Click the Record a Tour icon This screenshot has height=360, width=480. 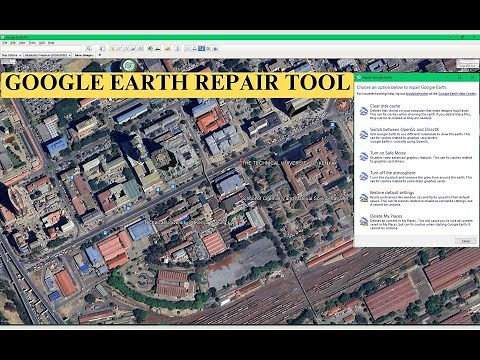point(140,49)
